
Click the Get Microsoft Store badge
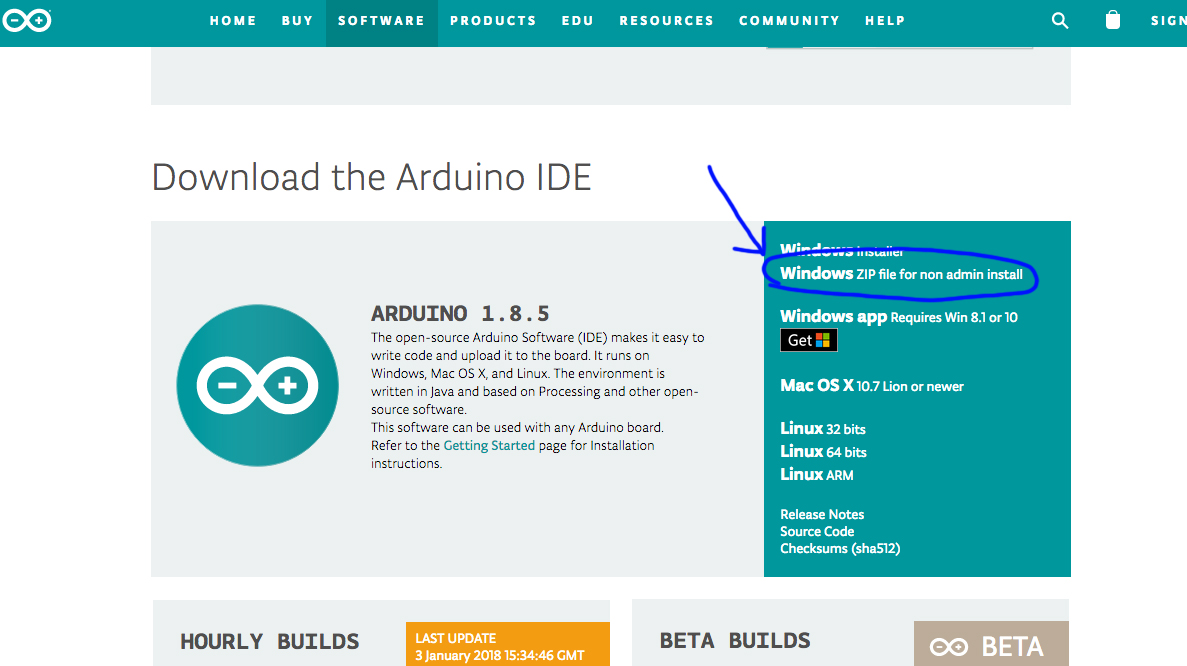pos(808,340)
